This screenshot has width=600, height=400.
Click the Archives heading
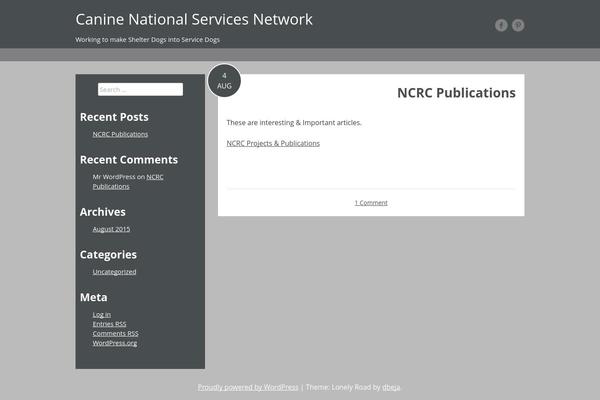tap(103, 212)
